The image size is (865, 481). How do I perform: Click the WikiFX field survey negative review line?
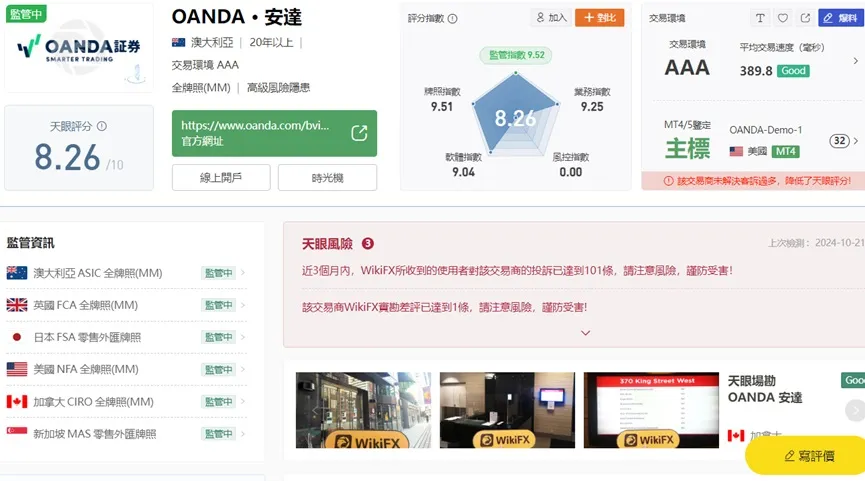pyautogui.click(x=444, y=307)
